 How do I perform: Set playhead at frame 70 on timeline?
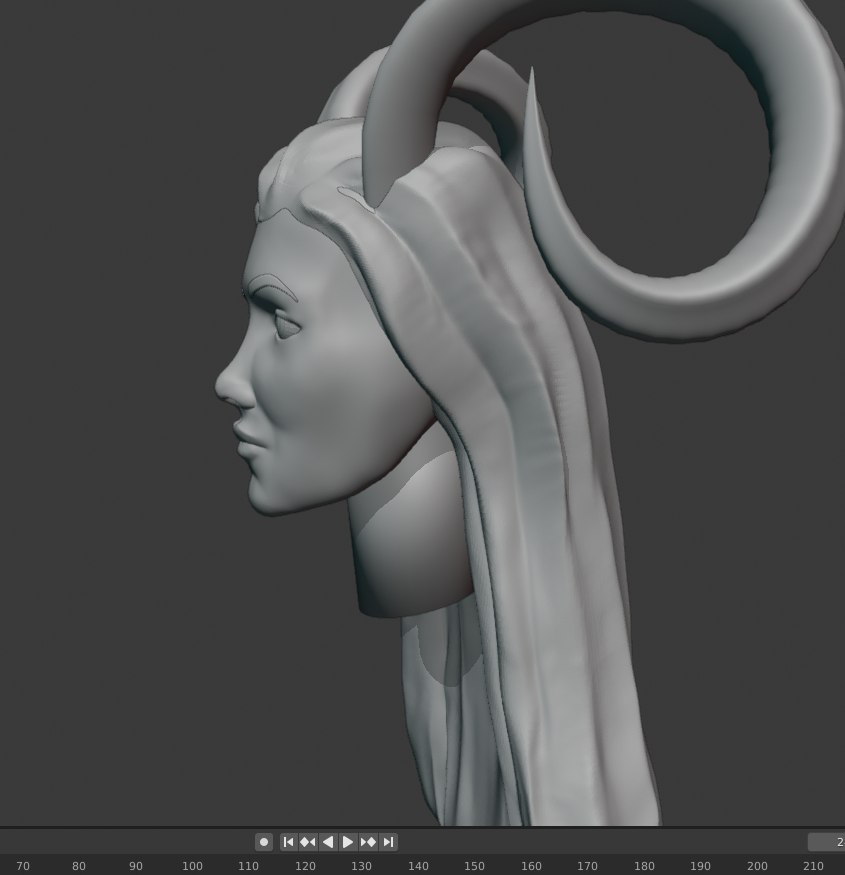click(23, 866)
